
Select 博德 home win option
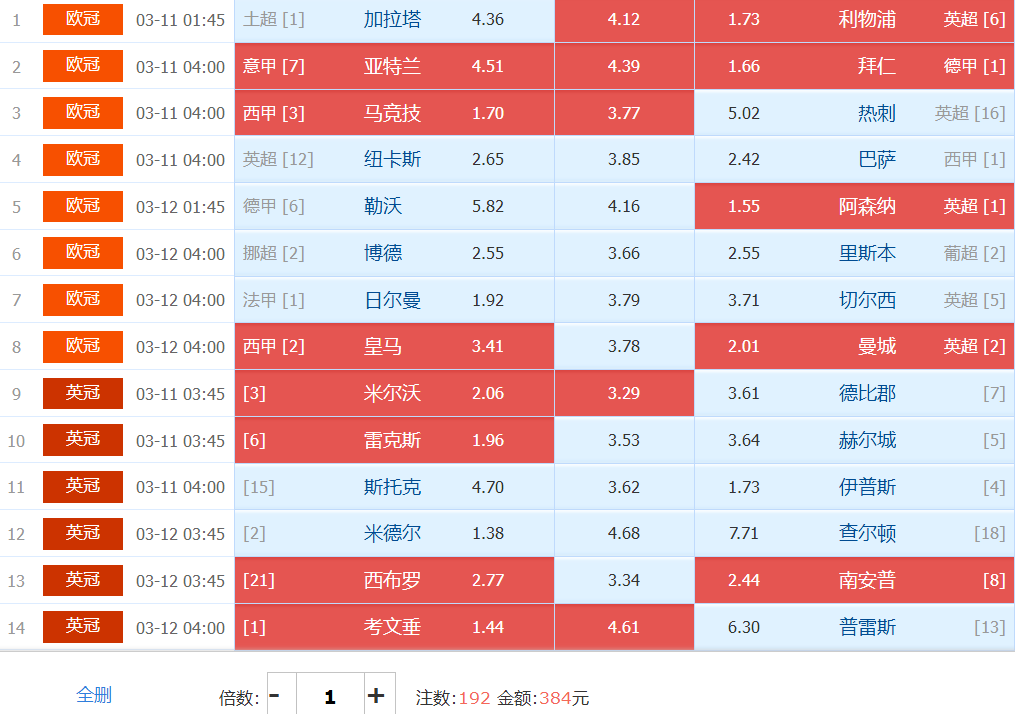click(x=394, y=253)
